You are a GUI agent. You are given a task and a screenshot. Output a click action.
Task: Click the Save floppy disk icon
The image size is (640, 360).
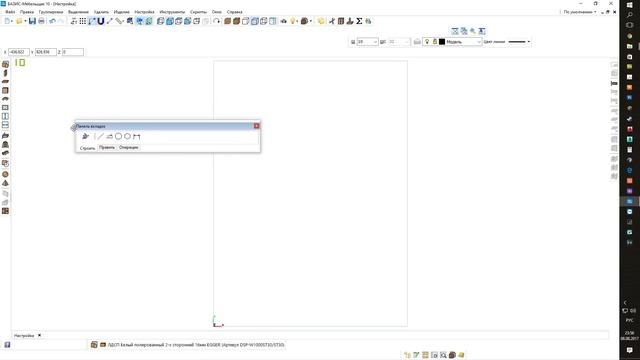32,21
